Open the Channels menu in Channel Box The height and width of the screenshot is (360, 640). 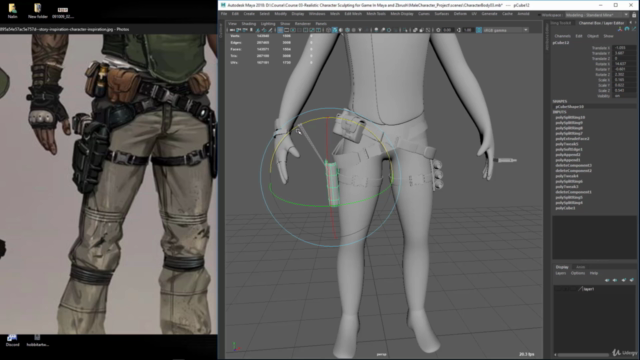(562, 36)
